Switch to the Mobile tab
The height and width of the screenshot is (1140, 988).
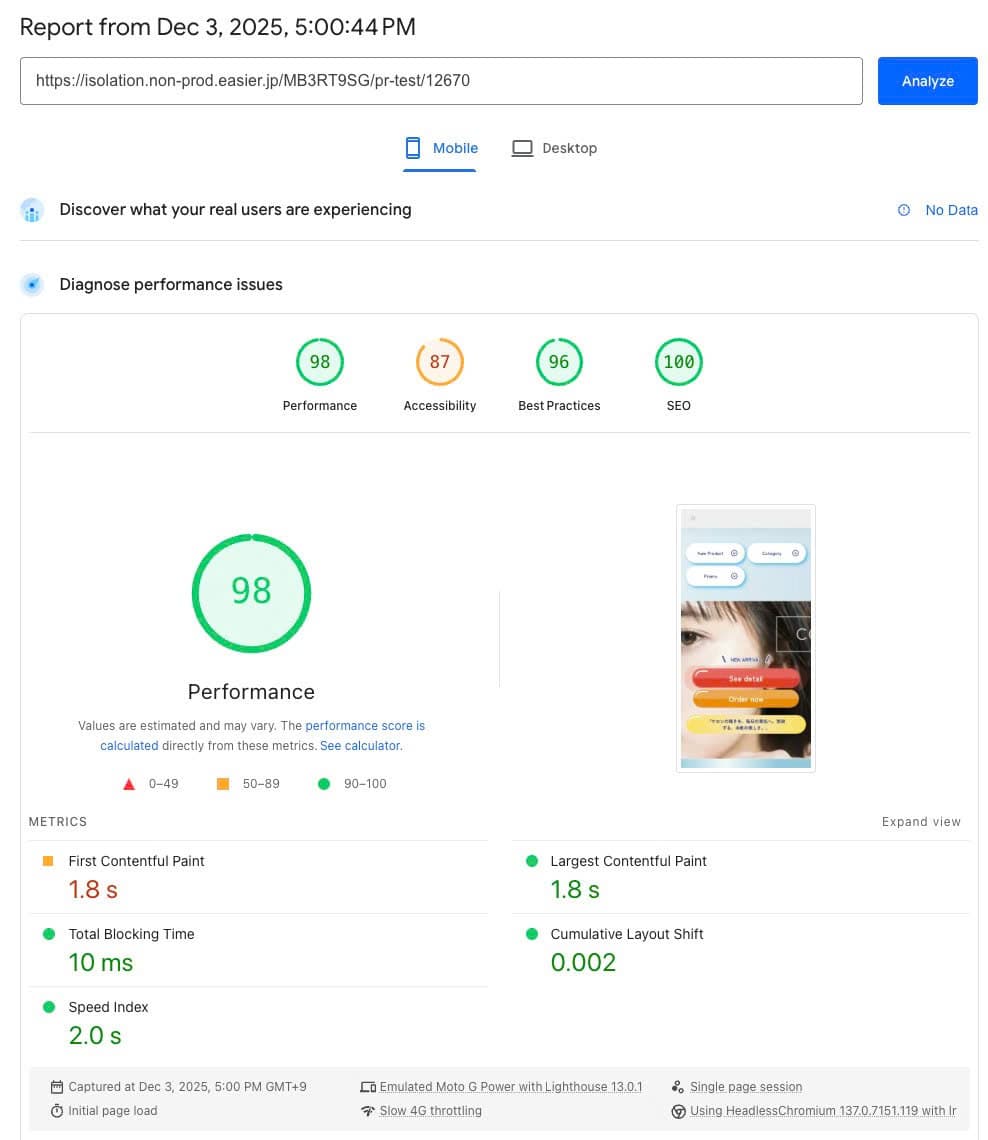click(455, 148)
